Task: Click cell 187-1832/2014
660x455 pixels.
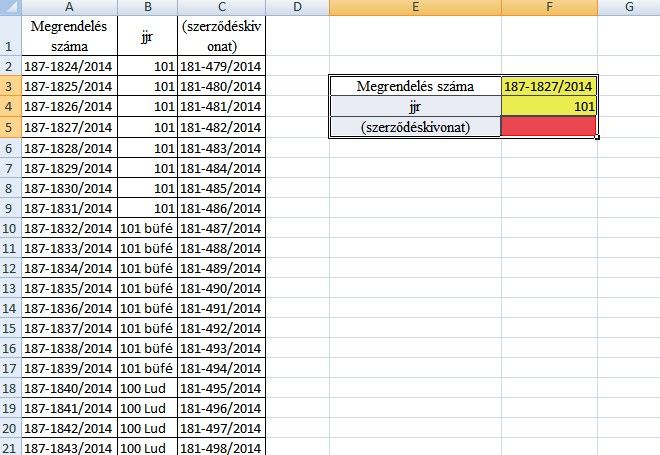Action: [69, 228]
